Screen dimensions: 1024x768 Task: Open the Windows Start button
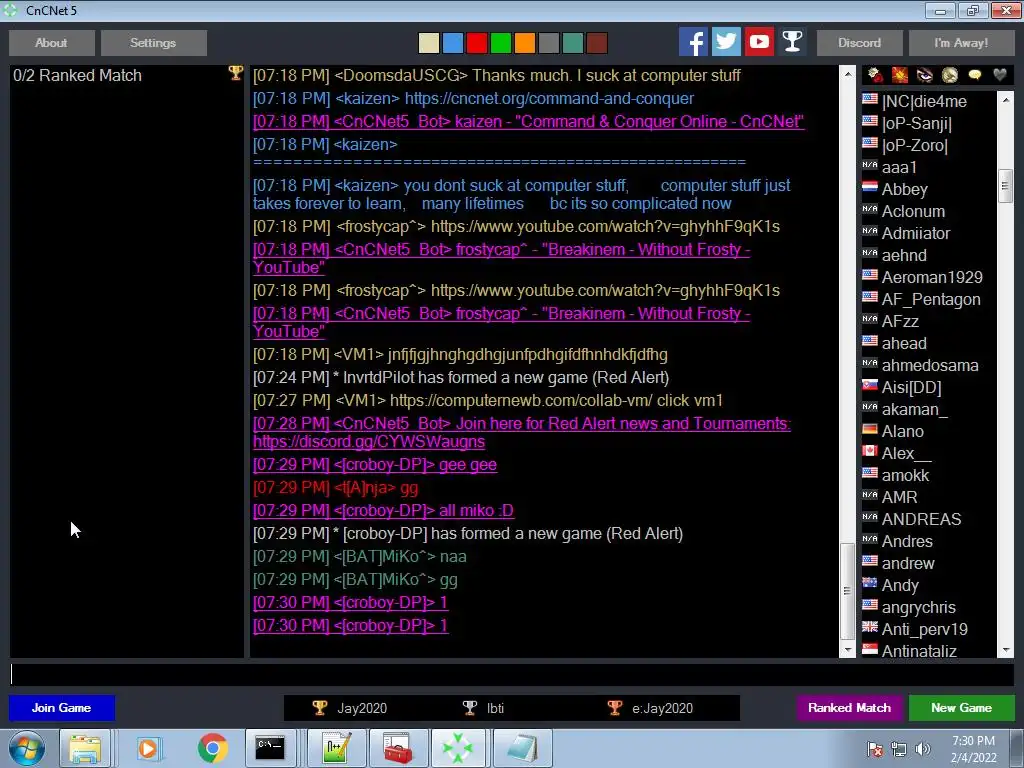[27, 748]
